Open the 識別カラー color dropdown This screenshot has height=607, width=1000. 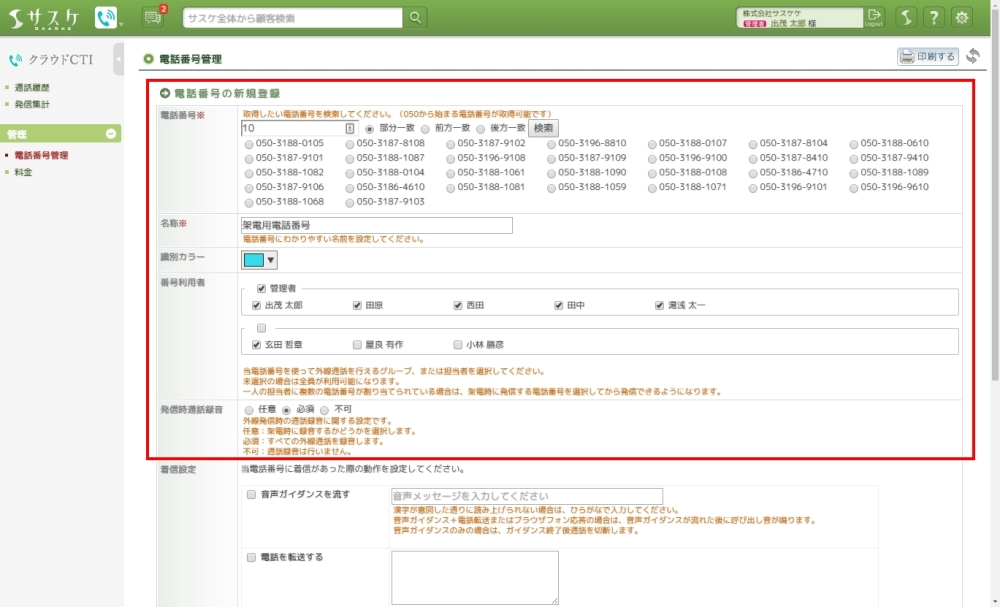pos(259,261)
